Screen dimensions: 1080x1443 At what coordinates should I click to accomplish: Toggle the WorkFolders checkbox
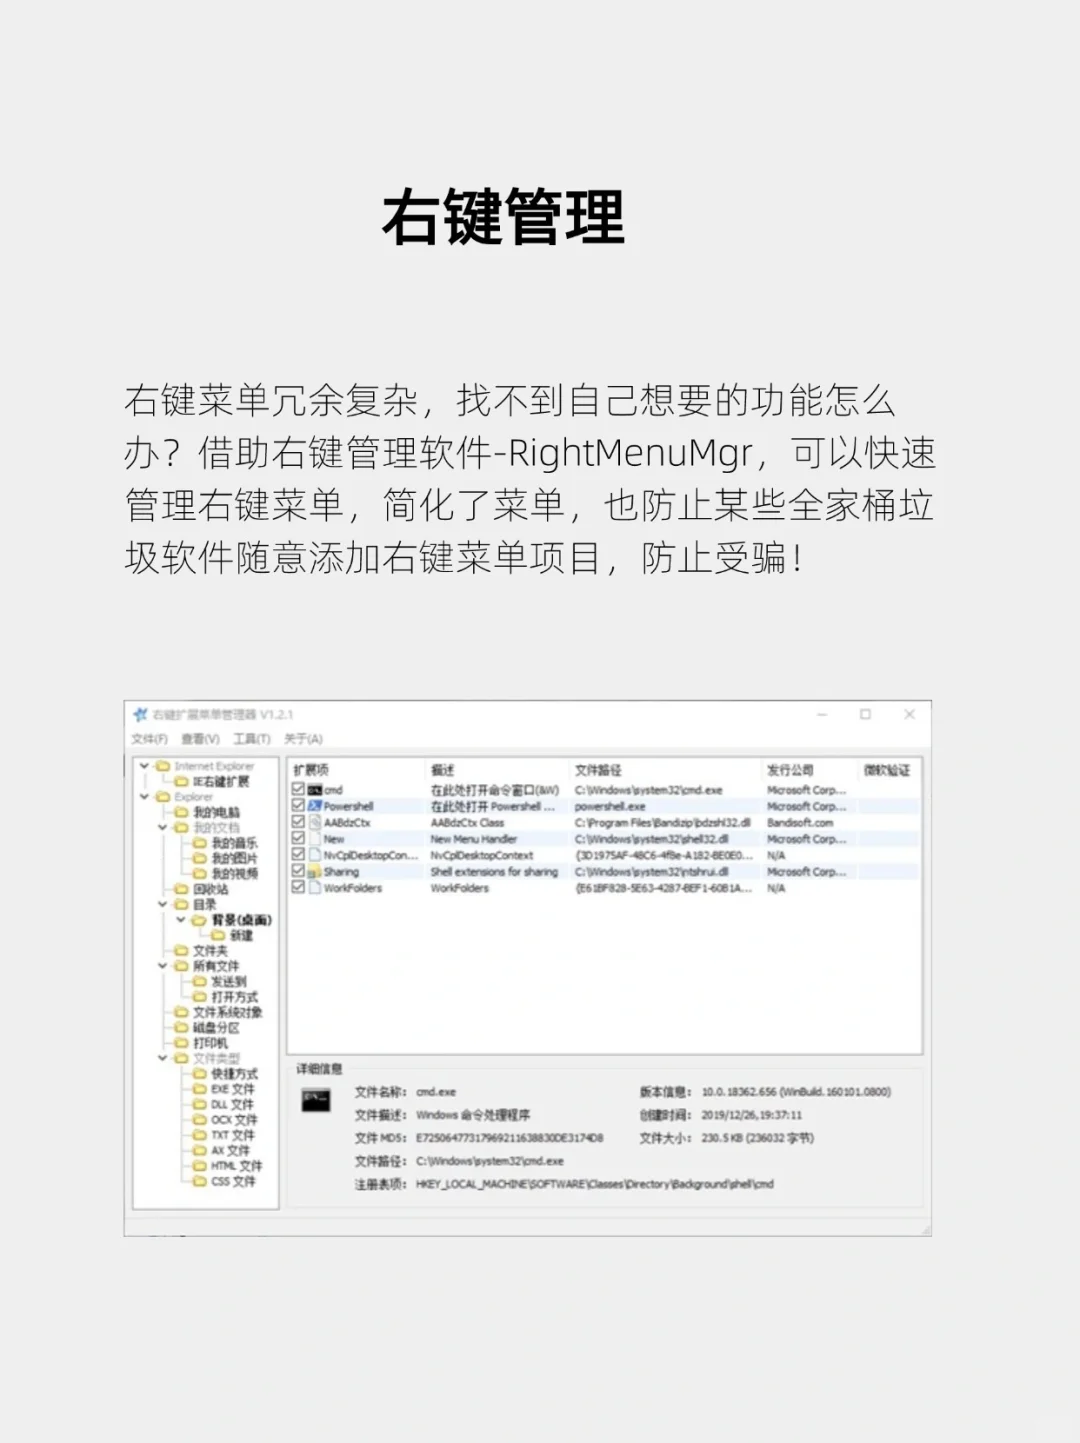(x=297, y=887)
